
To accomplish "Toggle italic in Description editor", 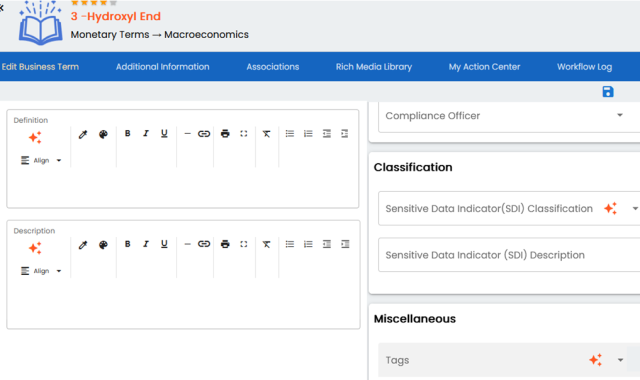I will [x=146, y=244].
